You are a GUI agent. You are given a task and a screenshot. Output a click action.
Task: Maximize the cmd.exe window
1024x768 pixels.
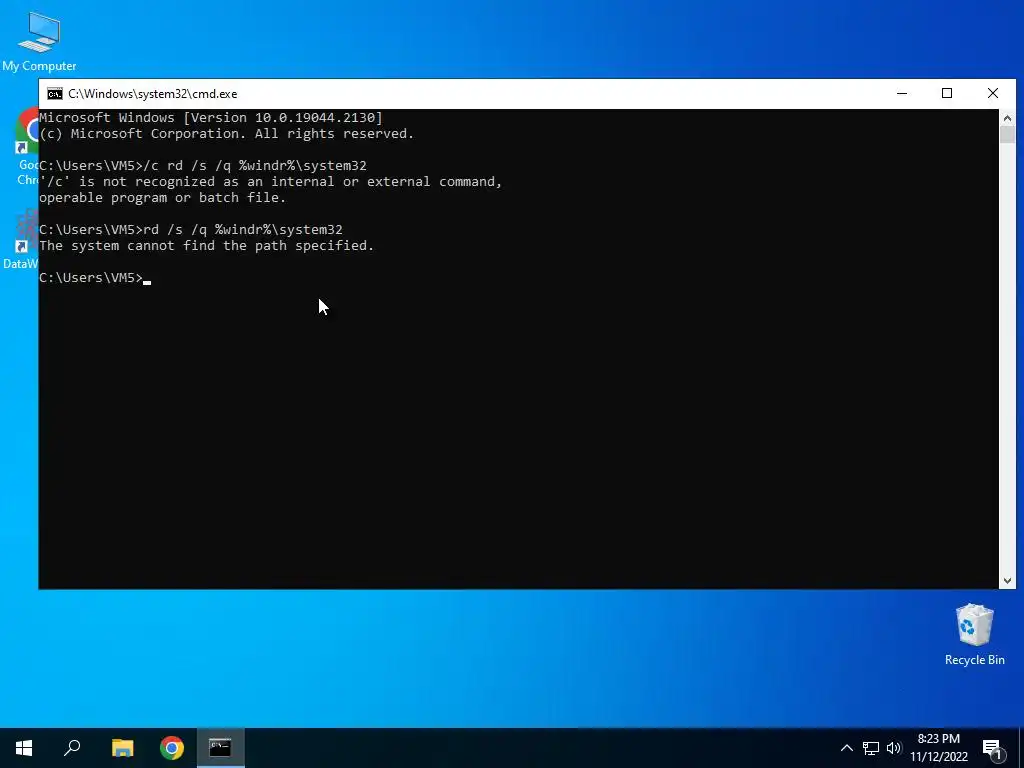(x=947, y=93)
